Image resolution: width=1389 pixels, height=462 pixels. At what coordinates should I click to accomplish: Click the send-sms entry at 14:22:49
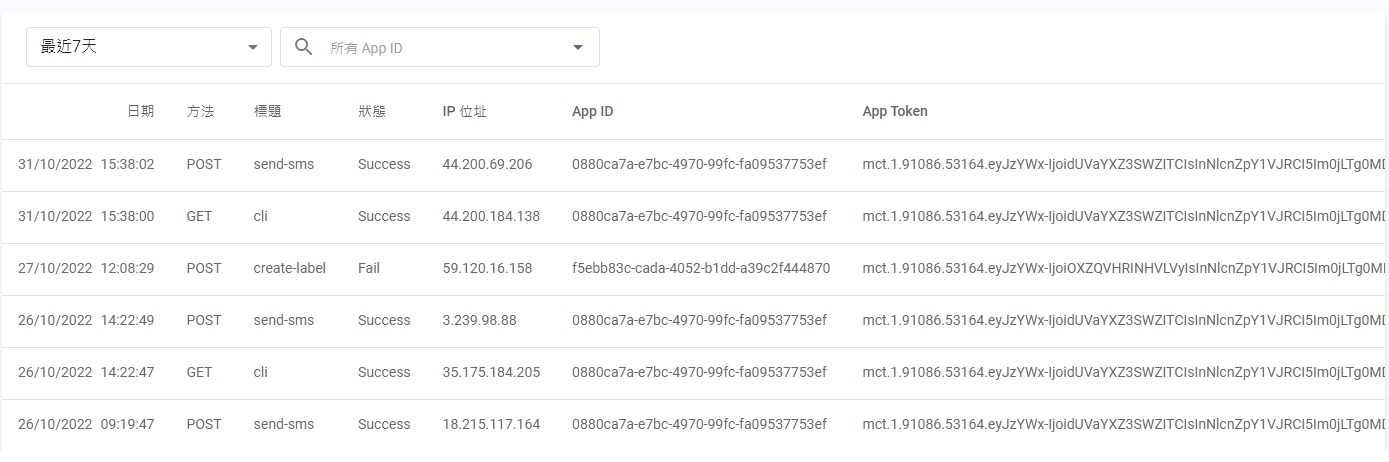pyautogui.click(x=283, y=320)
